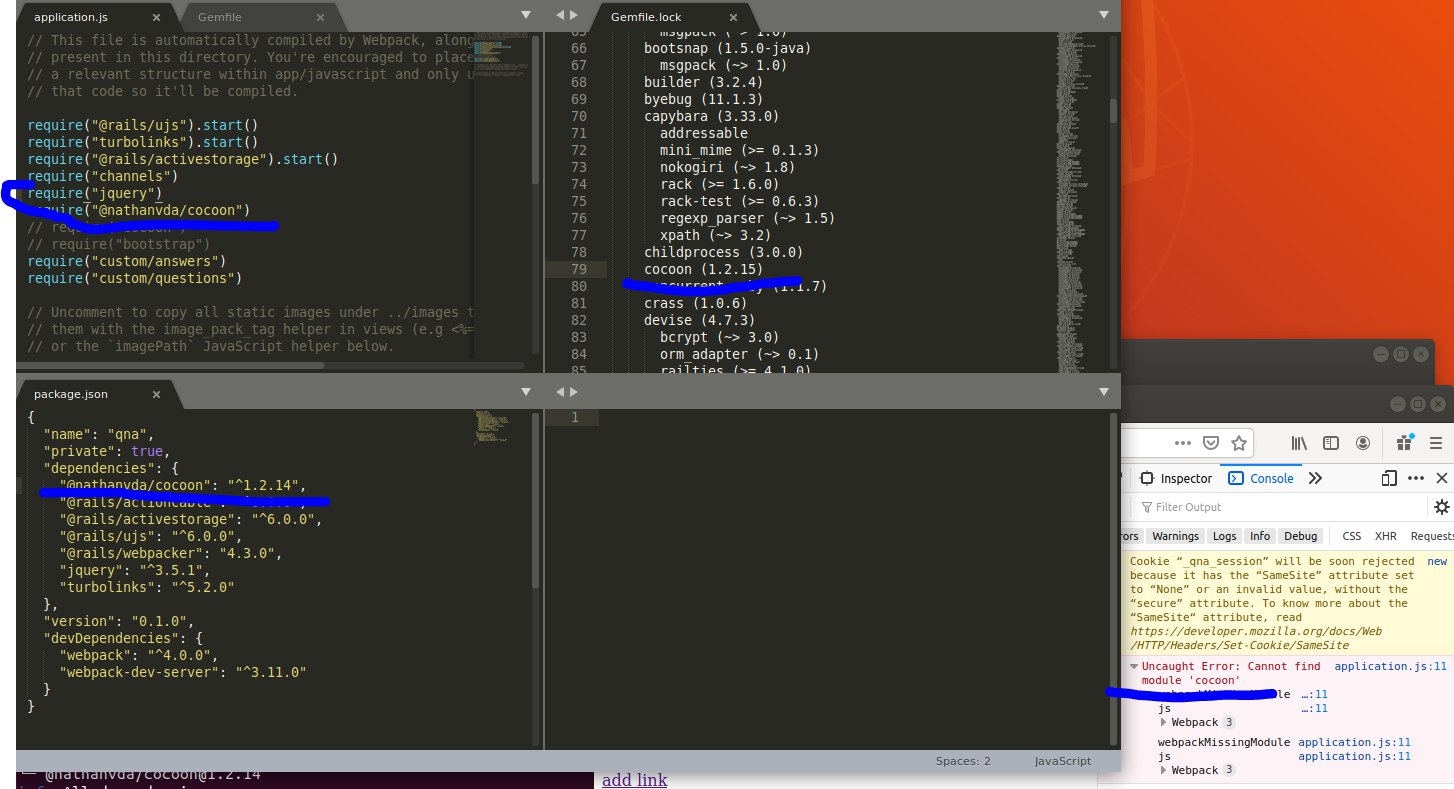
Task: Click the 'new' link in cookie warning
Action: (x=1437, y=561)
